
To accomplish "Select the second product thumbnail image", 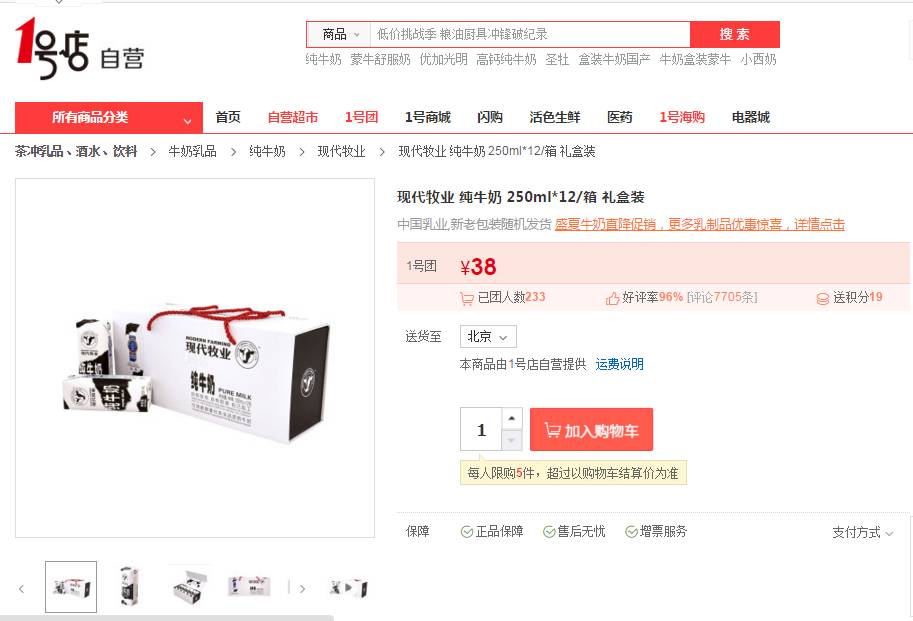I will [129, 587].
